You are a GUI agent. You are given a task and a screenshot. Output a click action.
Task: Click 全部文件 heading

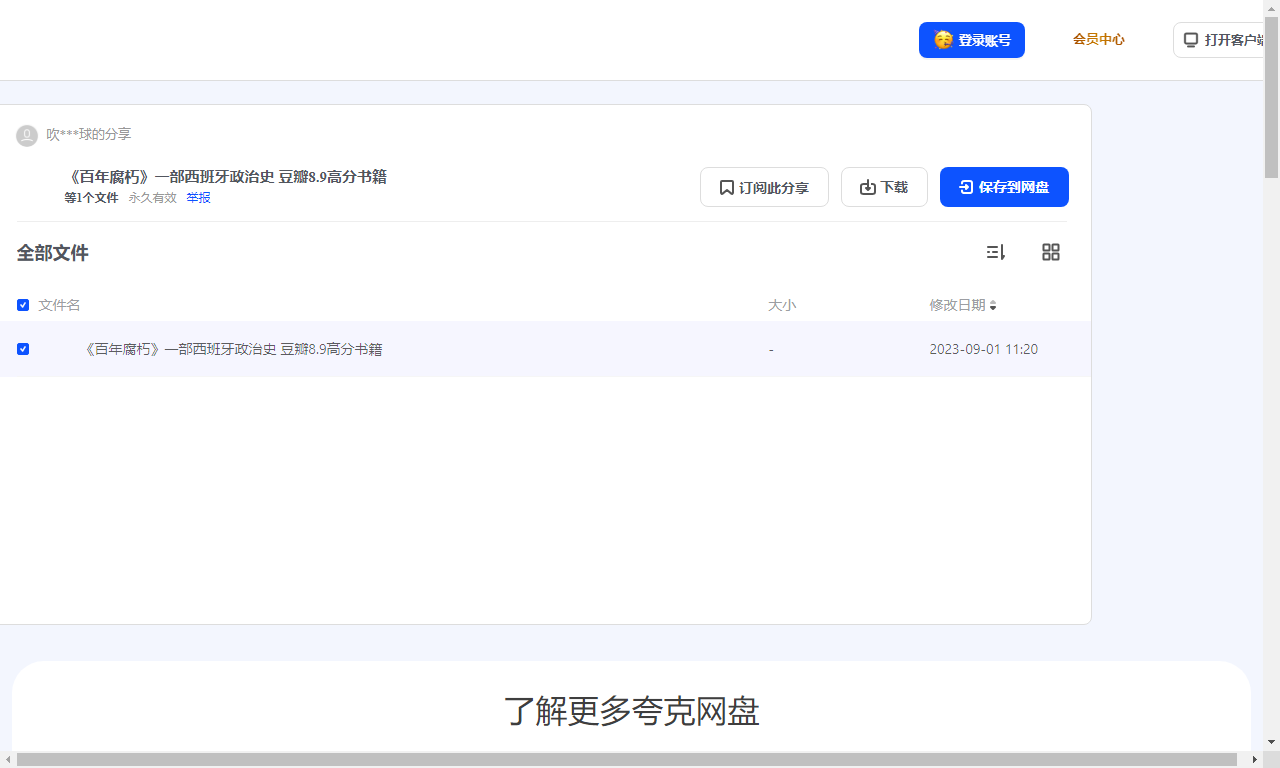coord(52,253)
